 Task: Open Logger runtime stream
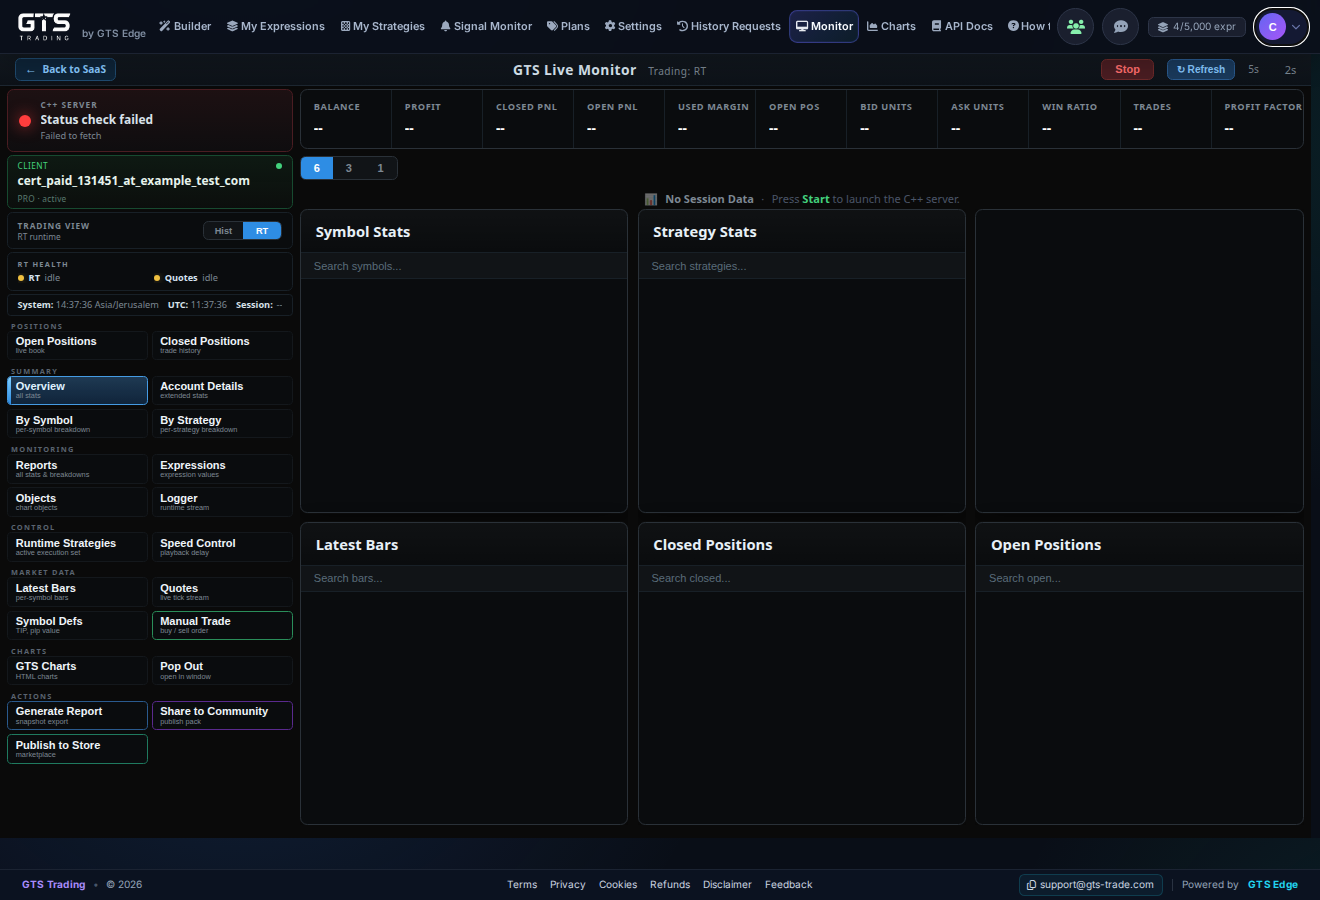pos(222,502)
